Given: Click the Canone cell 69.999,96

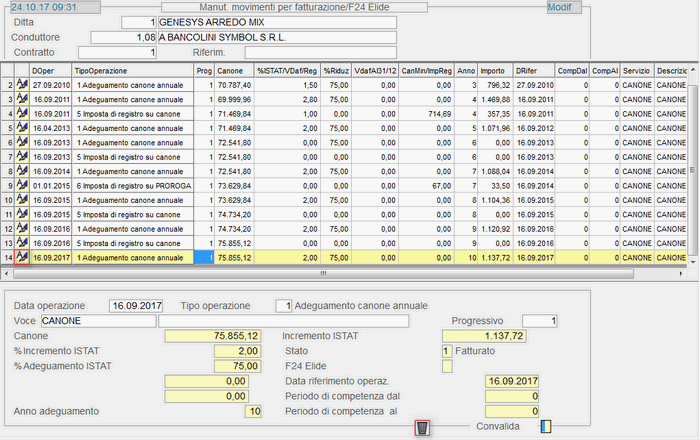Looking at the screenshot, I should 234,100.
